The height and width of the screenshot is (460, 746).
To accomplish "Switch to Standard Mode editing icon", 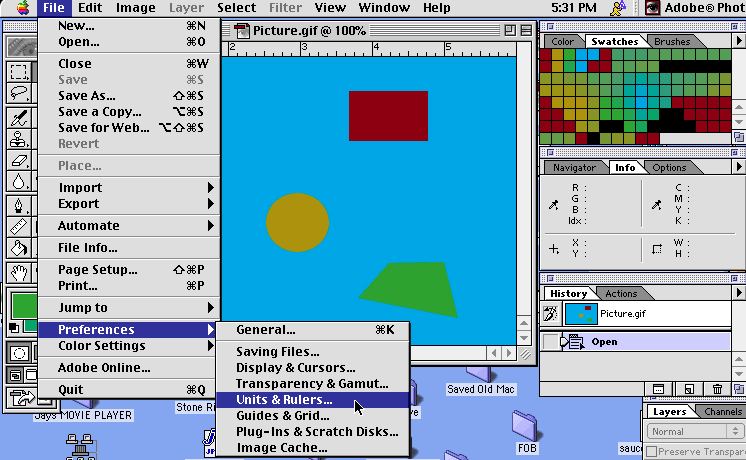I will [19, 353].
